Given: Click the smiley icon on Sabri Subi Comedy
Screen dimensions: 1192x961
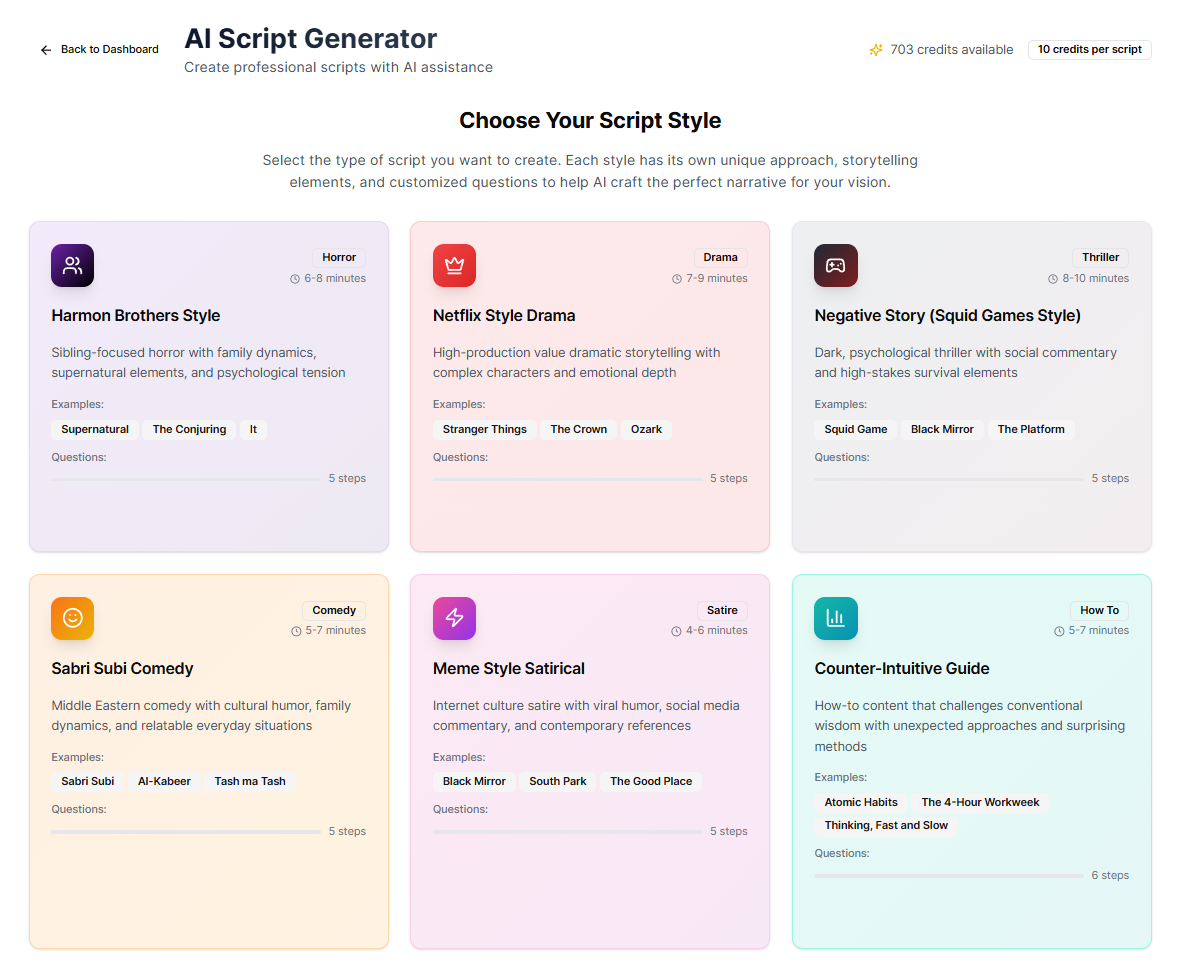Looking at the screenshot, I should tap(72, 618).
